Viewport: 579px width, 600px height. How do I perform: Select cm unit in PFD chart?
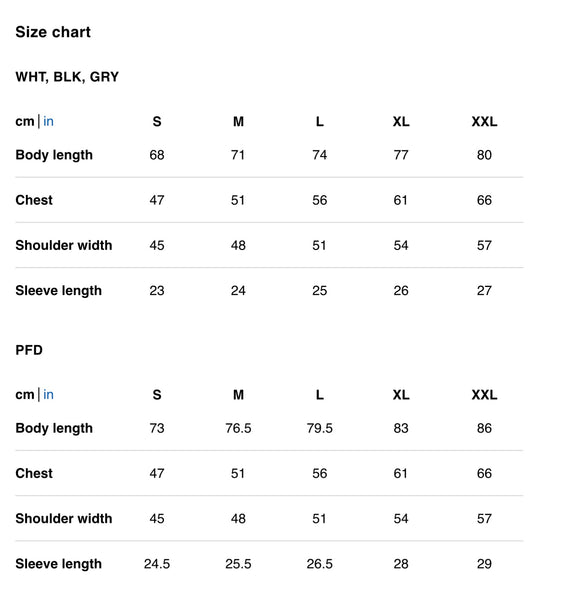point(25,395)
